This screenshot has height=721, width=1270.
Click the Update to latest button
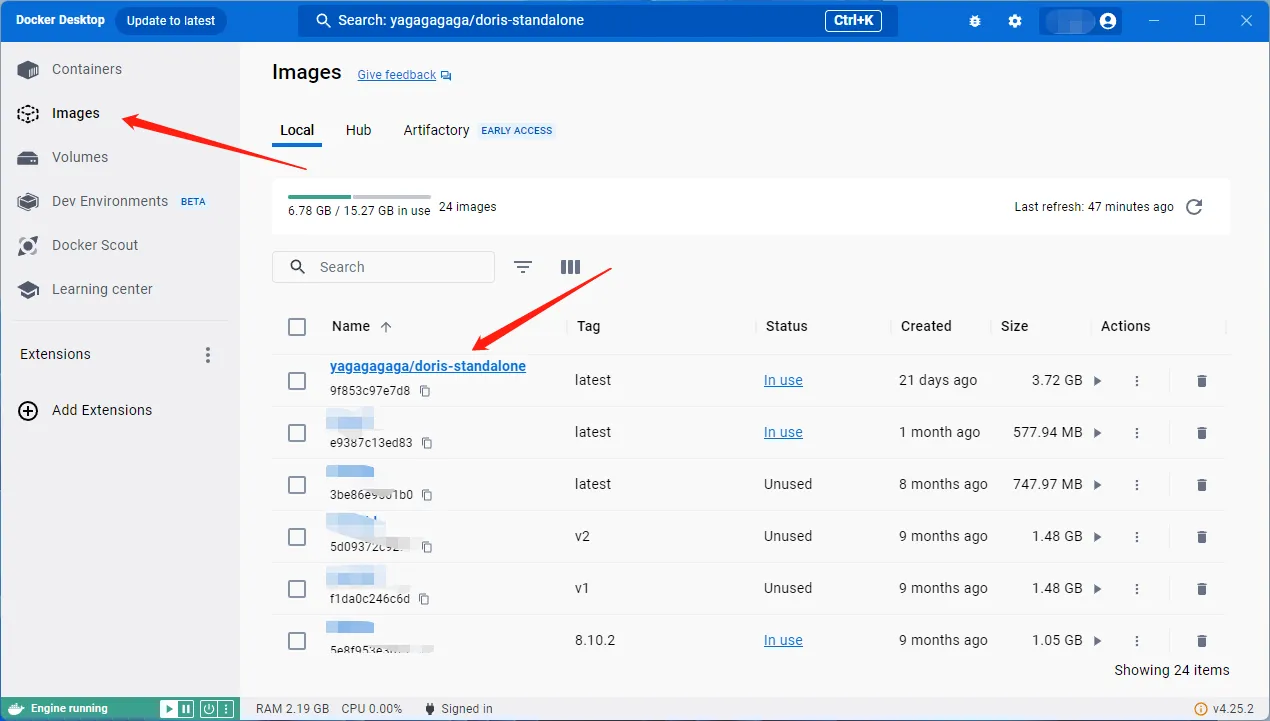pyautogui.click(x=171, y=21)
